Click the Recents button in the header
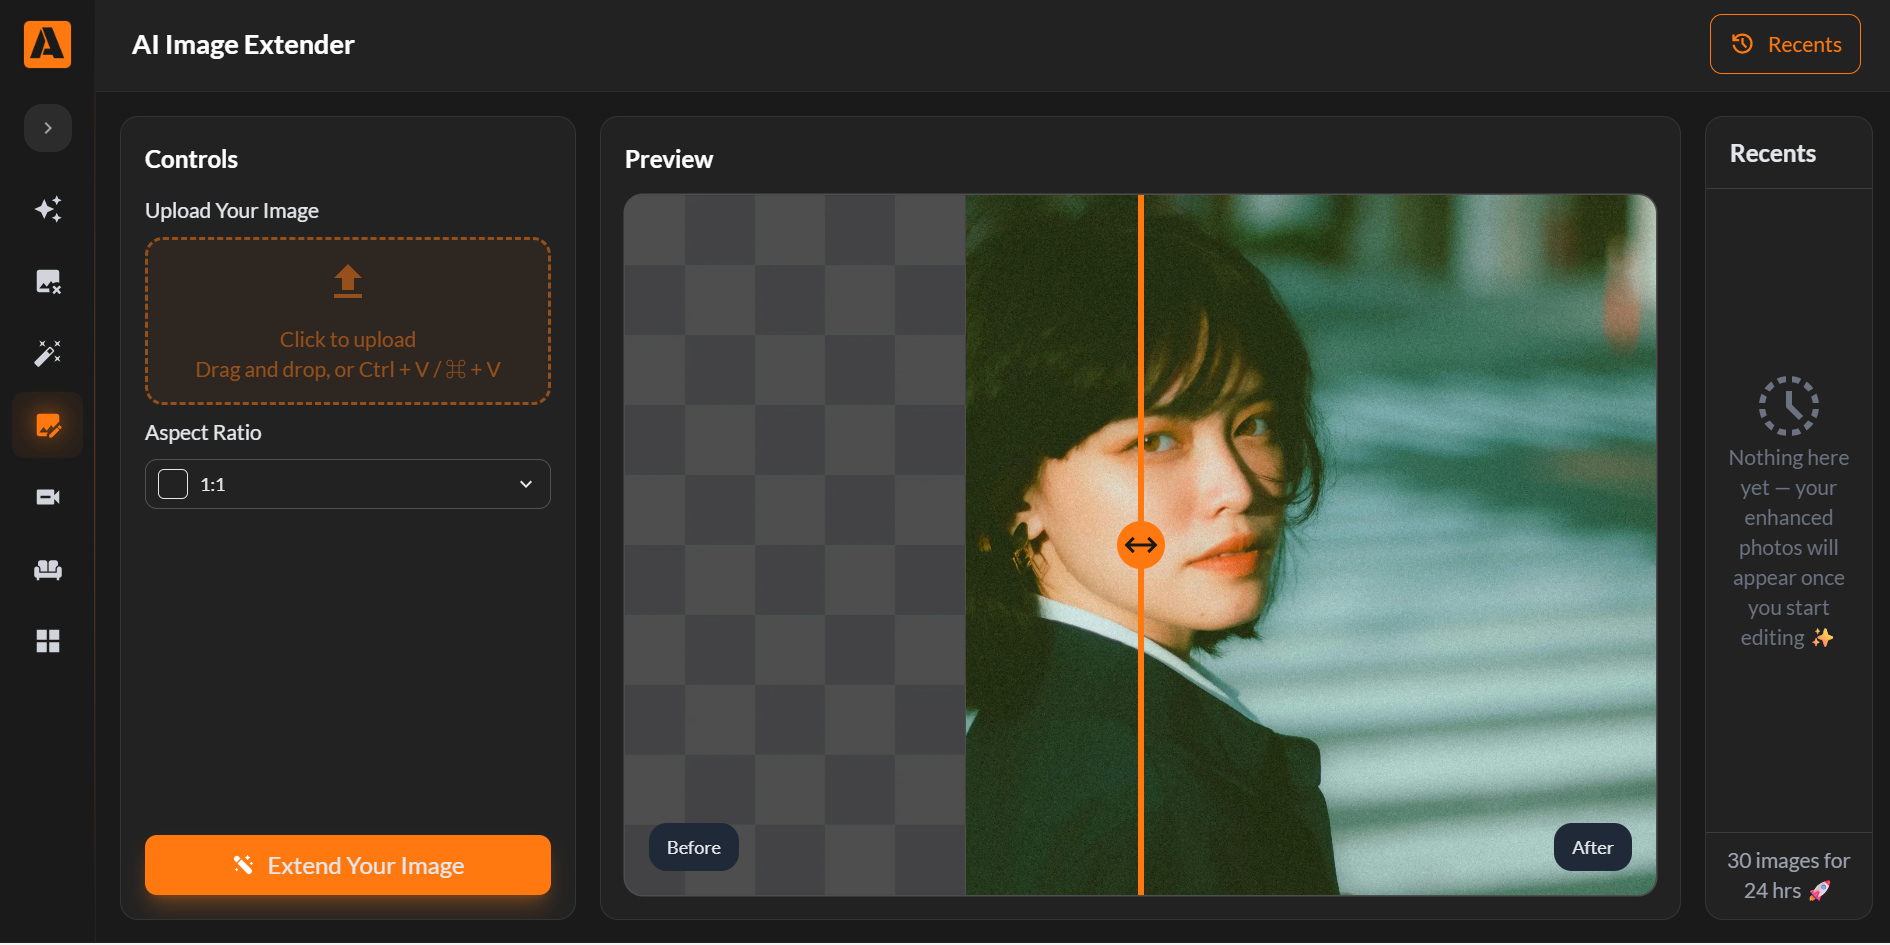This screenshot has height=945, width=1890. [x=1785, y=44]
